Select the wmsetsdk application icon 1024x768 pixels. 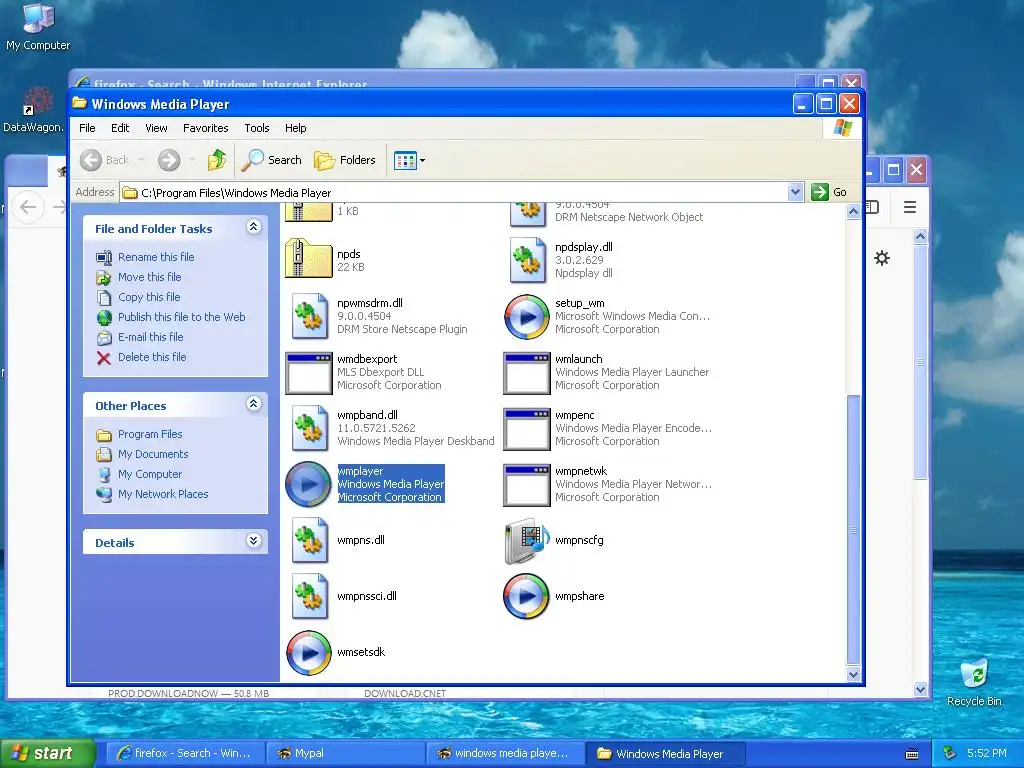308,652
